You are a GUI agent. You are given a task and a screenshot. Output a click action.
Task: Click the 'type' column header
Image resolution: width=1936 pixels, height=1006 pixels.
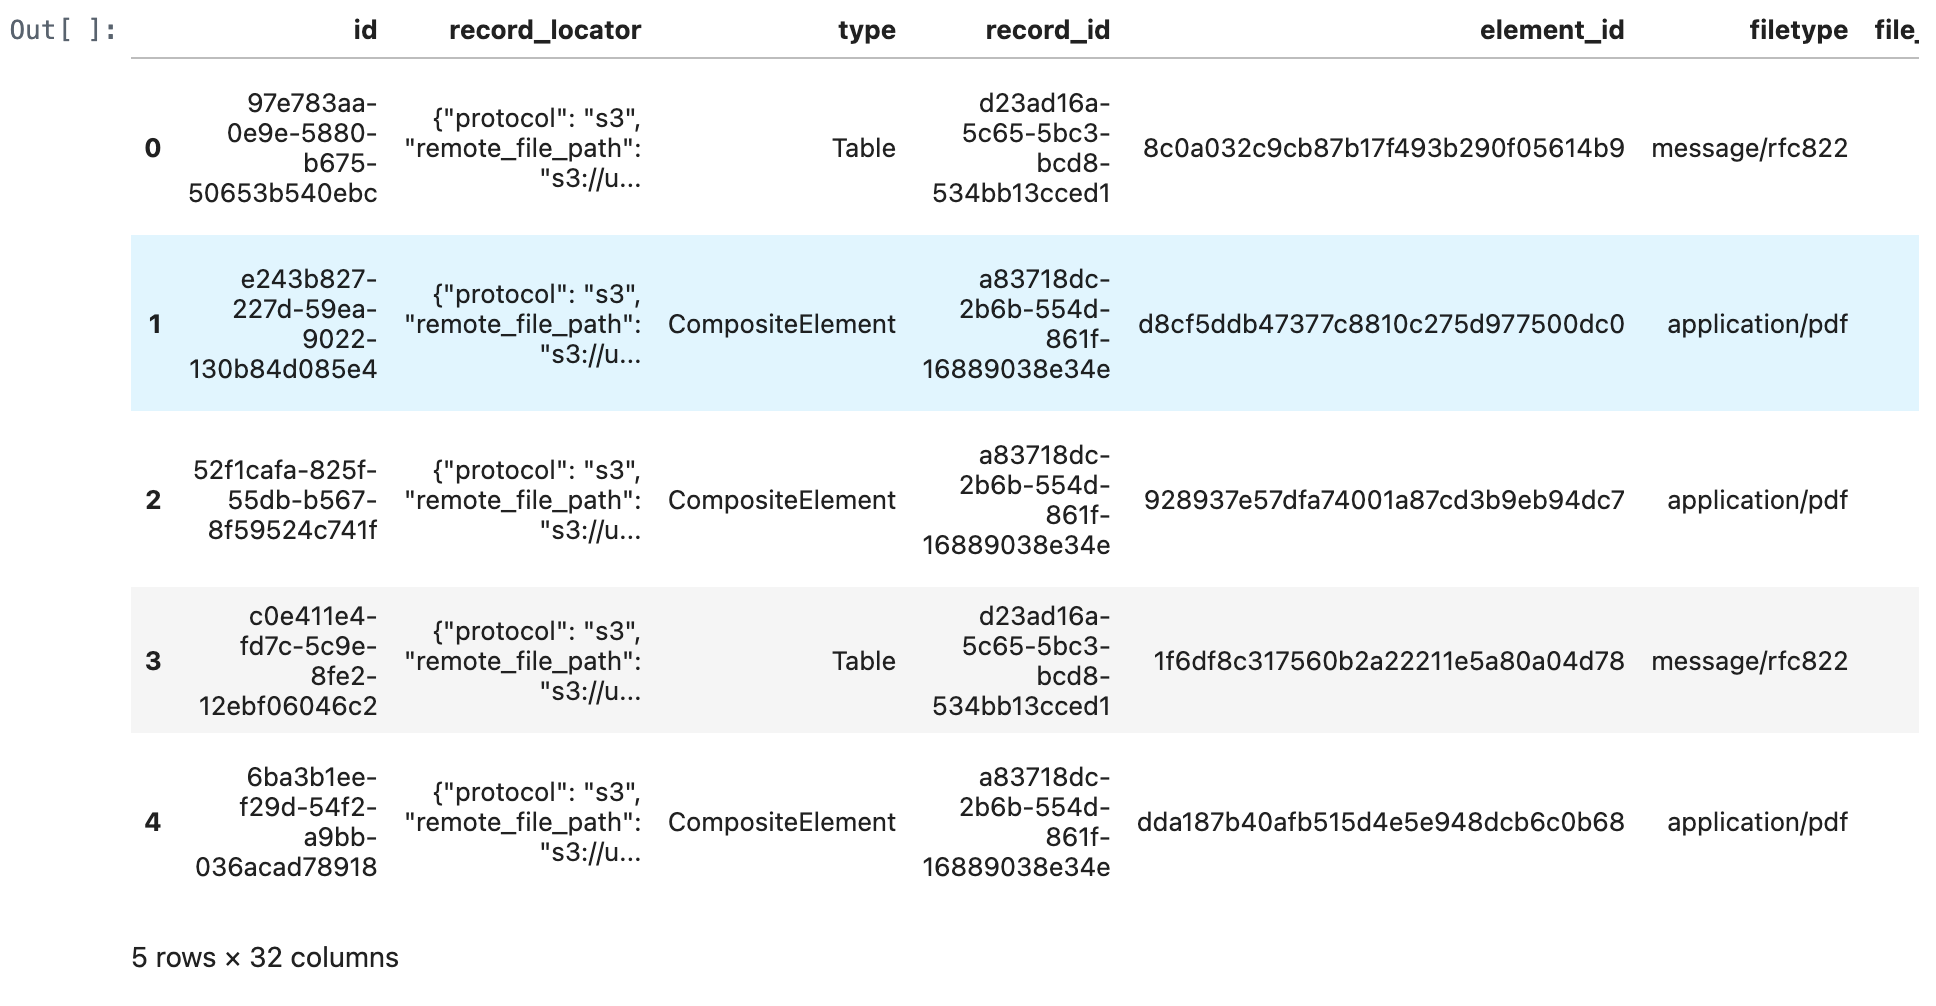click(866, 30)
